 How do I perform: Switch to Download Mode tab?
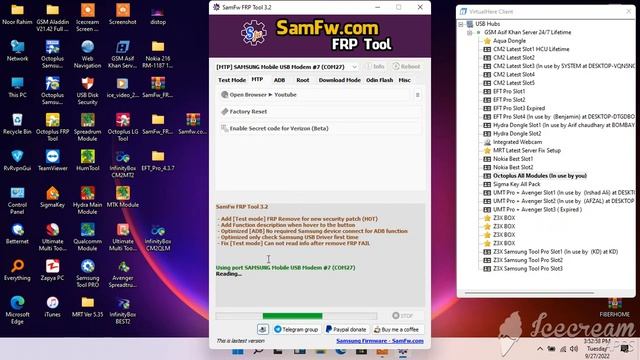coord(340,80)
